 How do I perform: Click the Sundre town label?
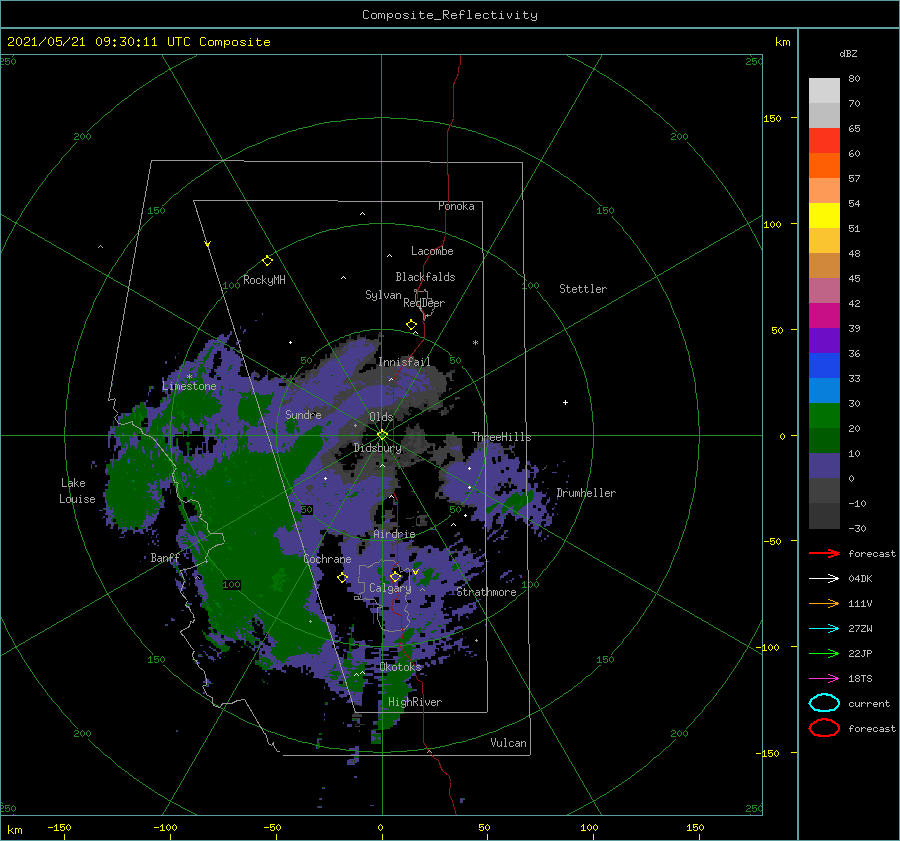tap(304, 414)
